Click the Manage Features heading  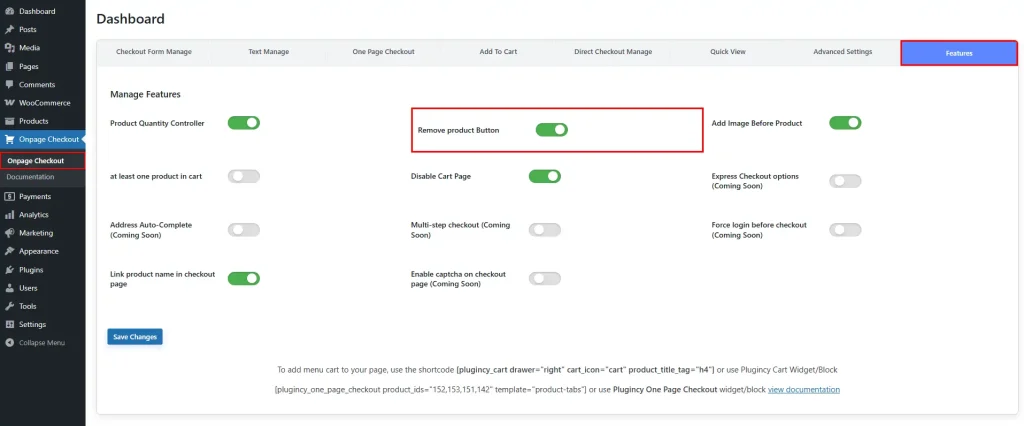coord(145,94)
